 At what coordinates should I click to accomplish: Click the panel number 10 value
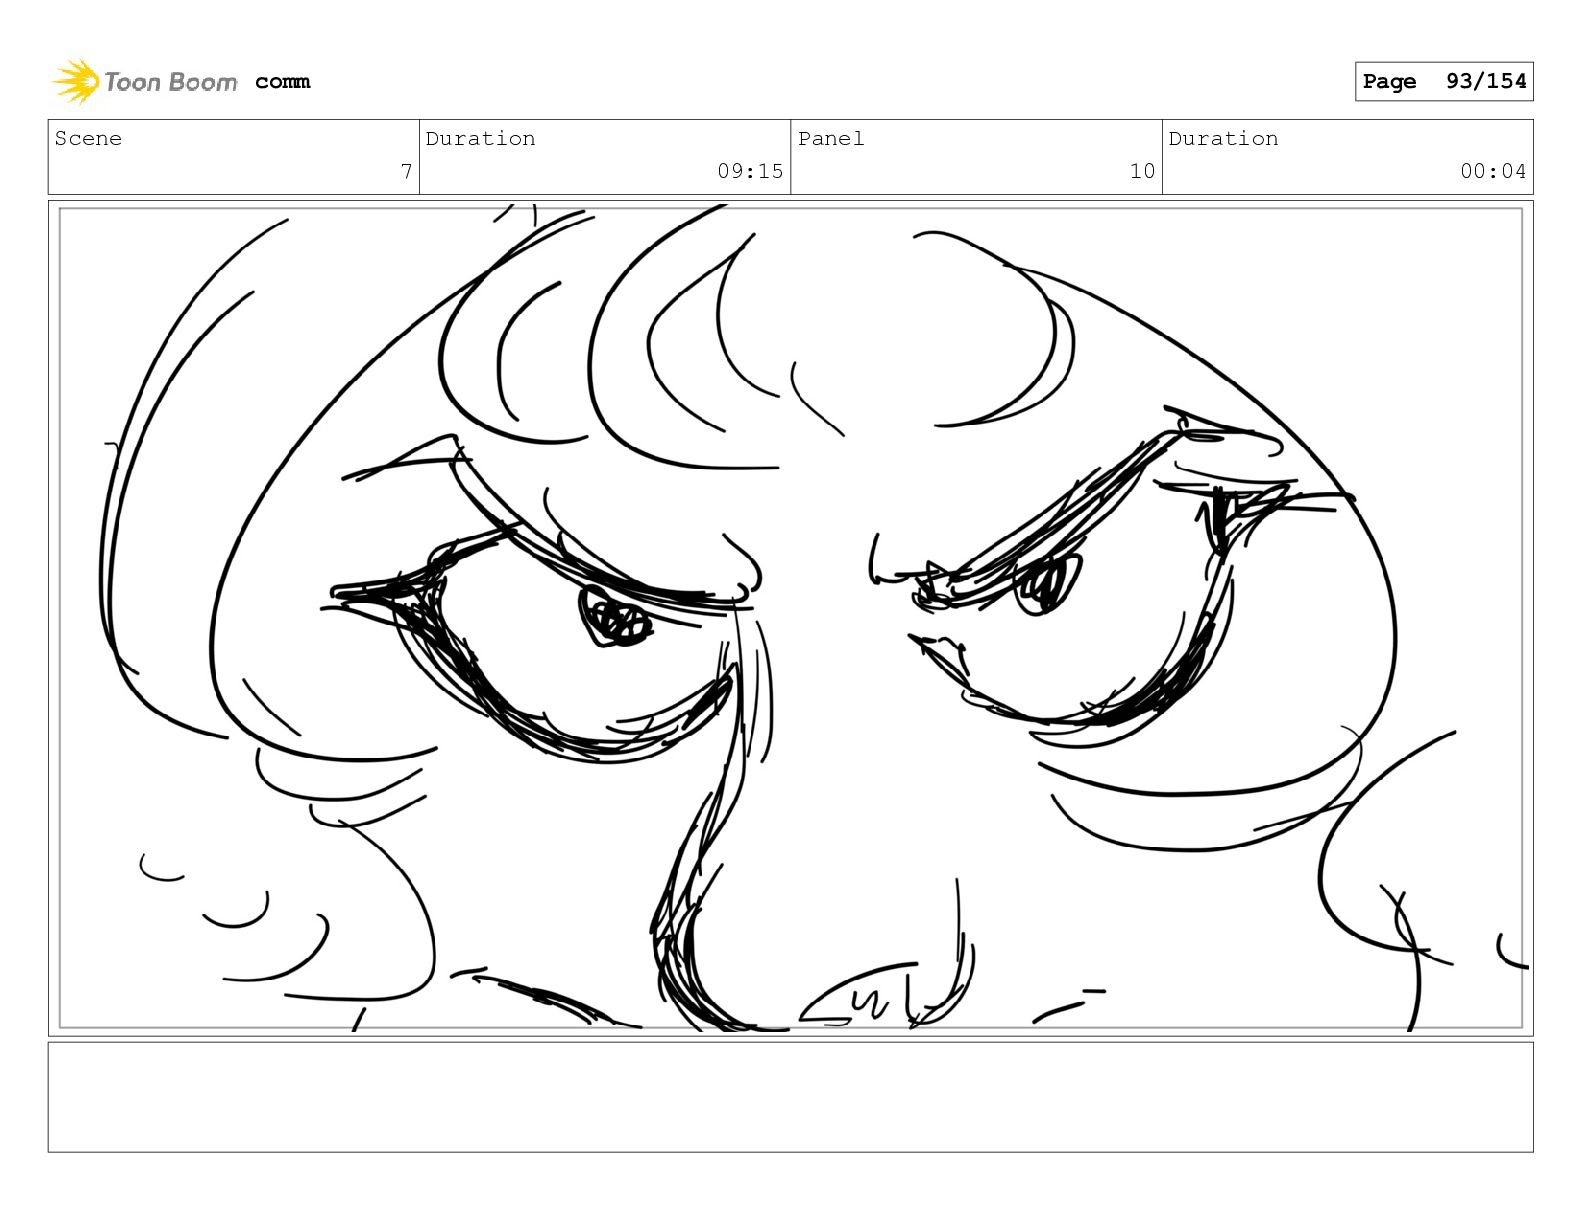pos(1142,171)
